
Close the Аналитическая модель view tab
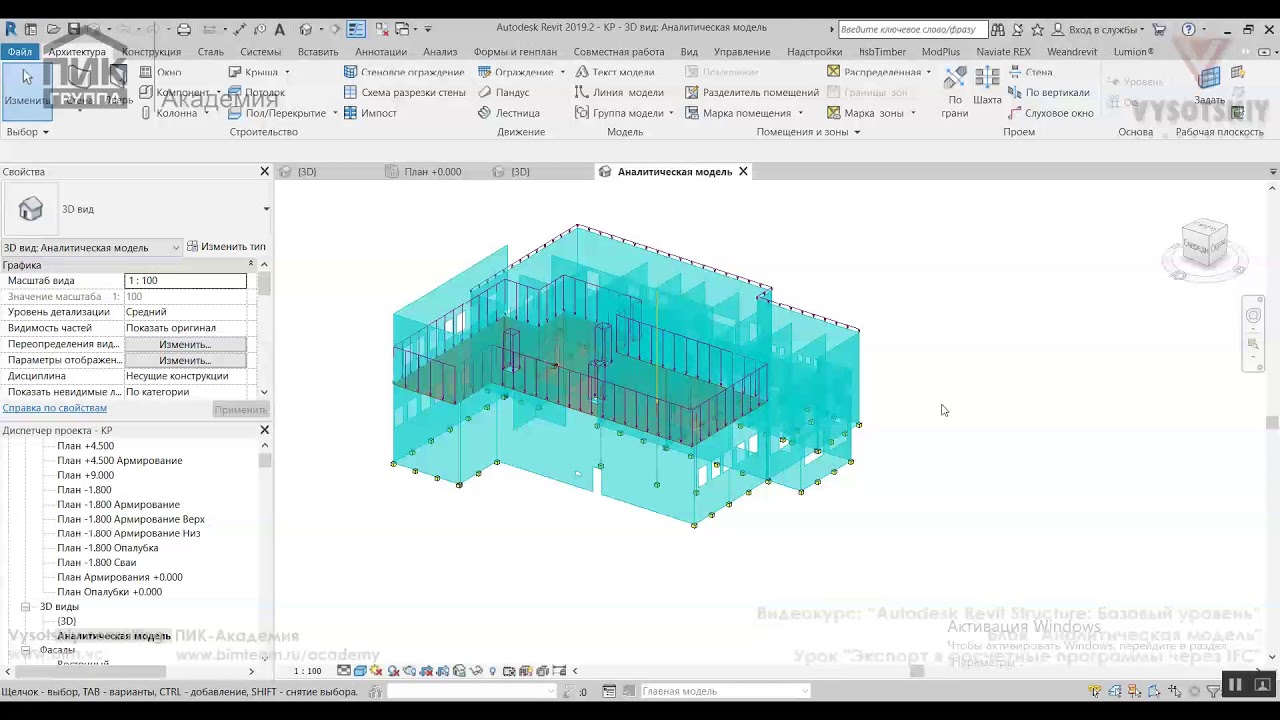coord(743,172)
